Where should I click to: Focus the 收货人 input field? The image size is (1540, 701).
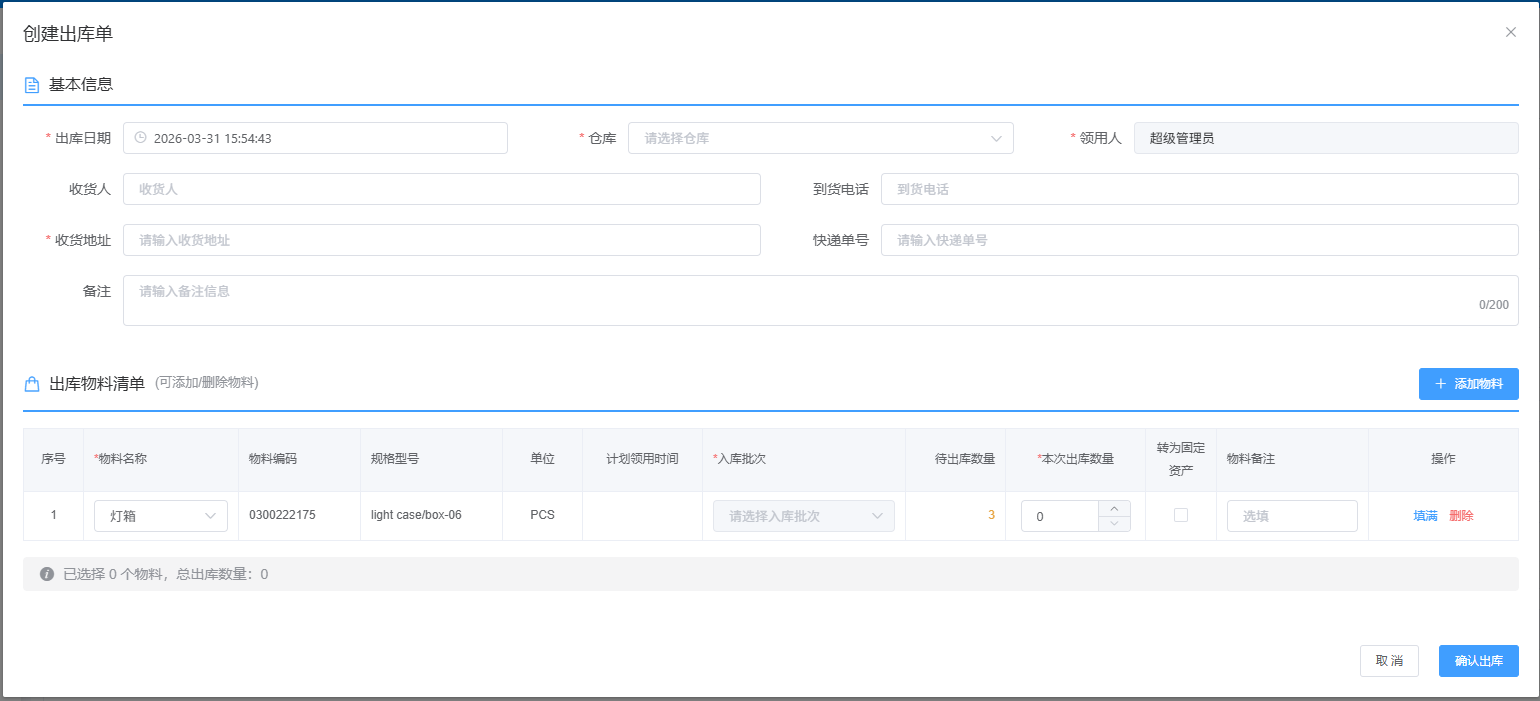(x=441, y=189)
